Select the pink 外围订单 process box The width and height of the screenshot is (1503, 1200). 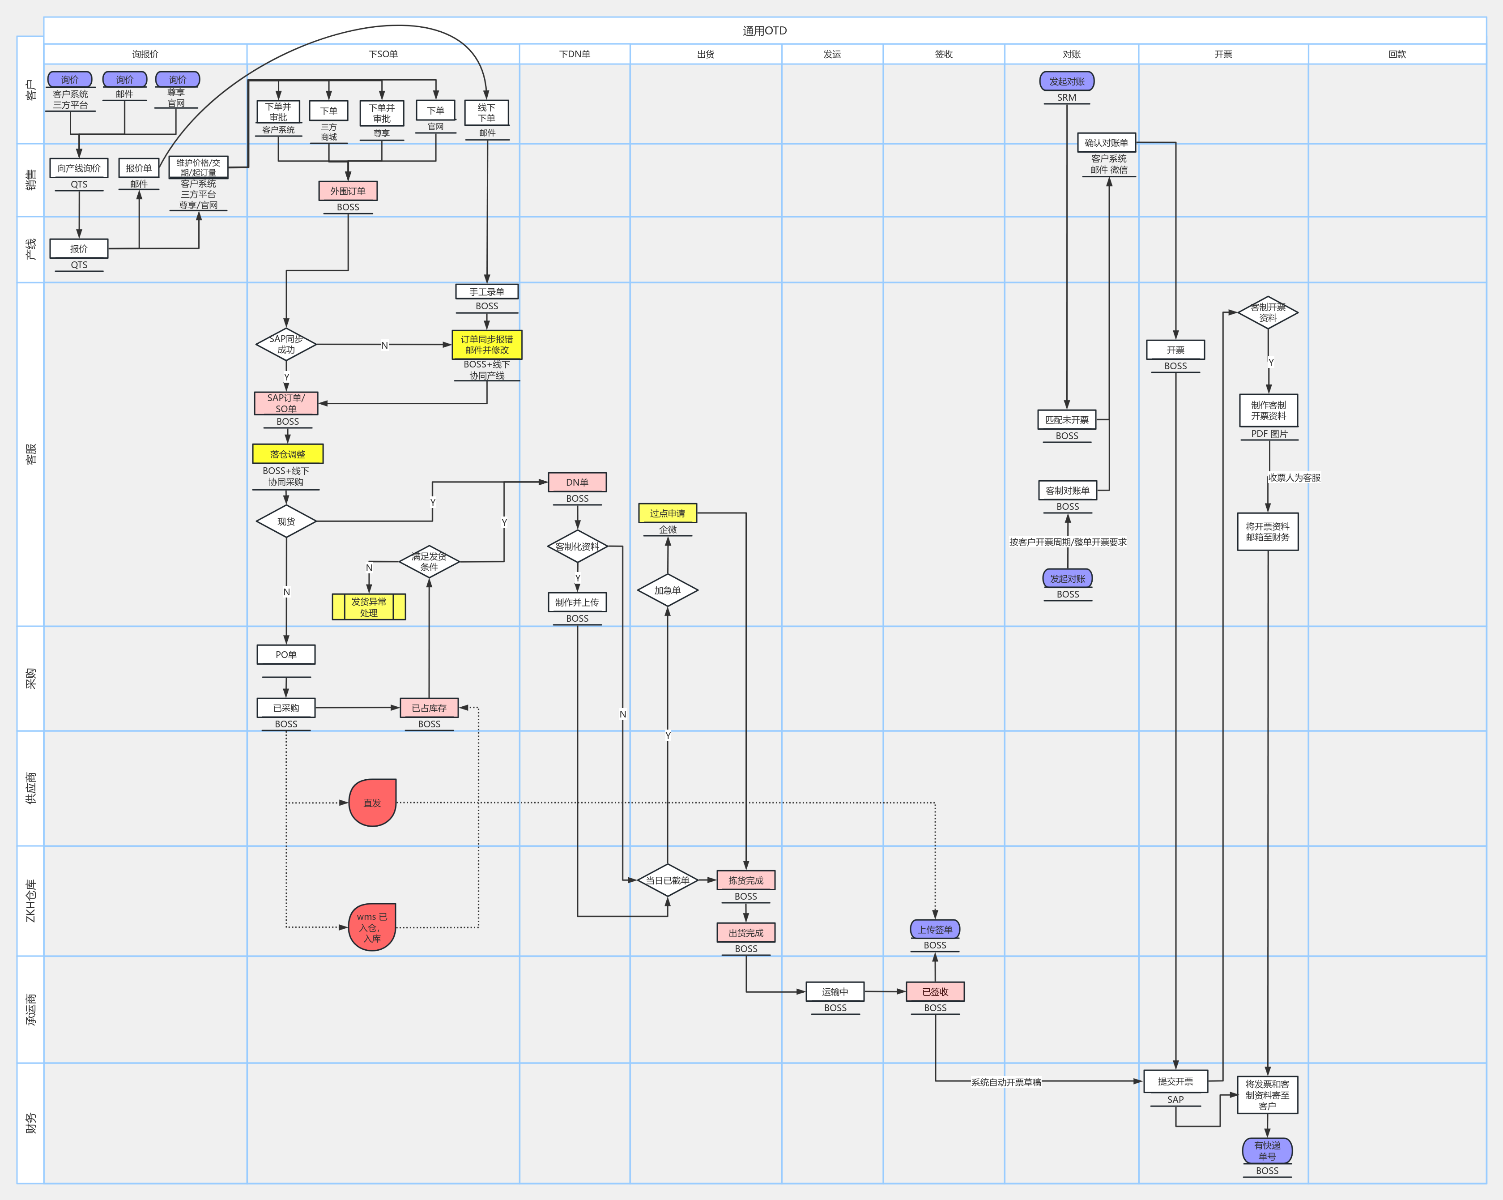point(348,191)
